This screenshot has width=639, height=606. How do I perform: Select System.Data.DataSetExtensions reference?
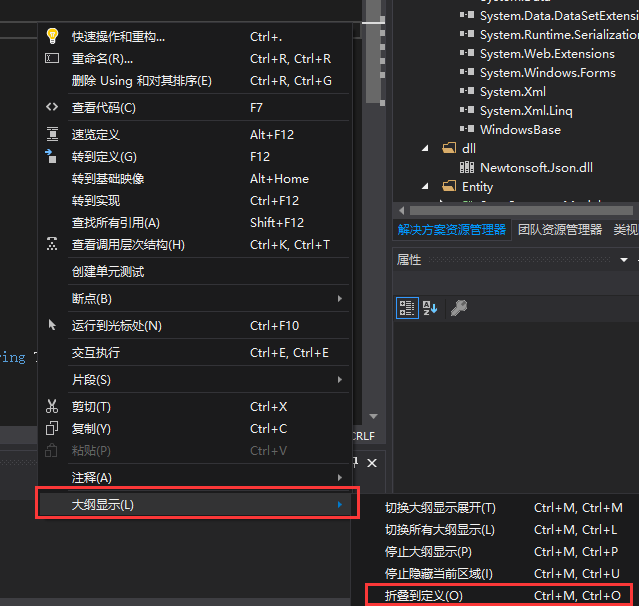click(559, 15)
